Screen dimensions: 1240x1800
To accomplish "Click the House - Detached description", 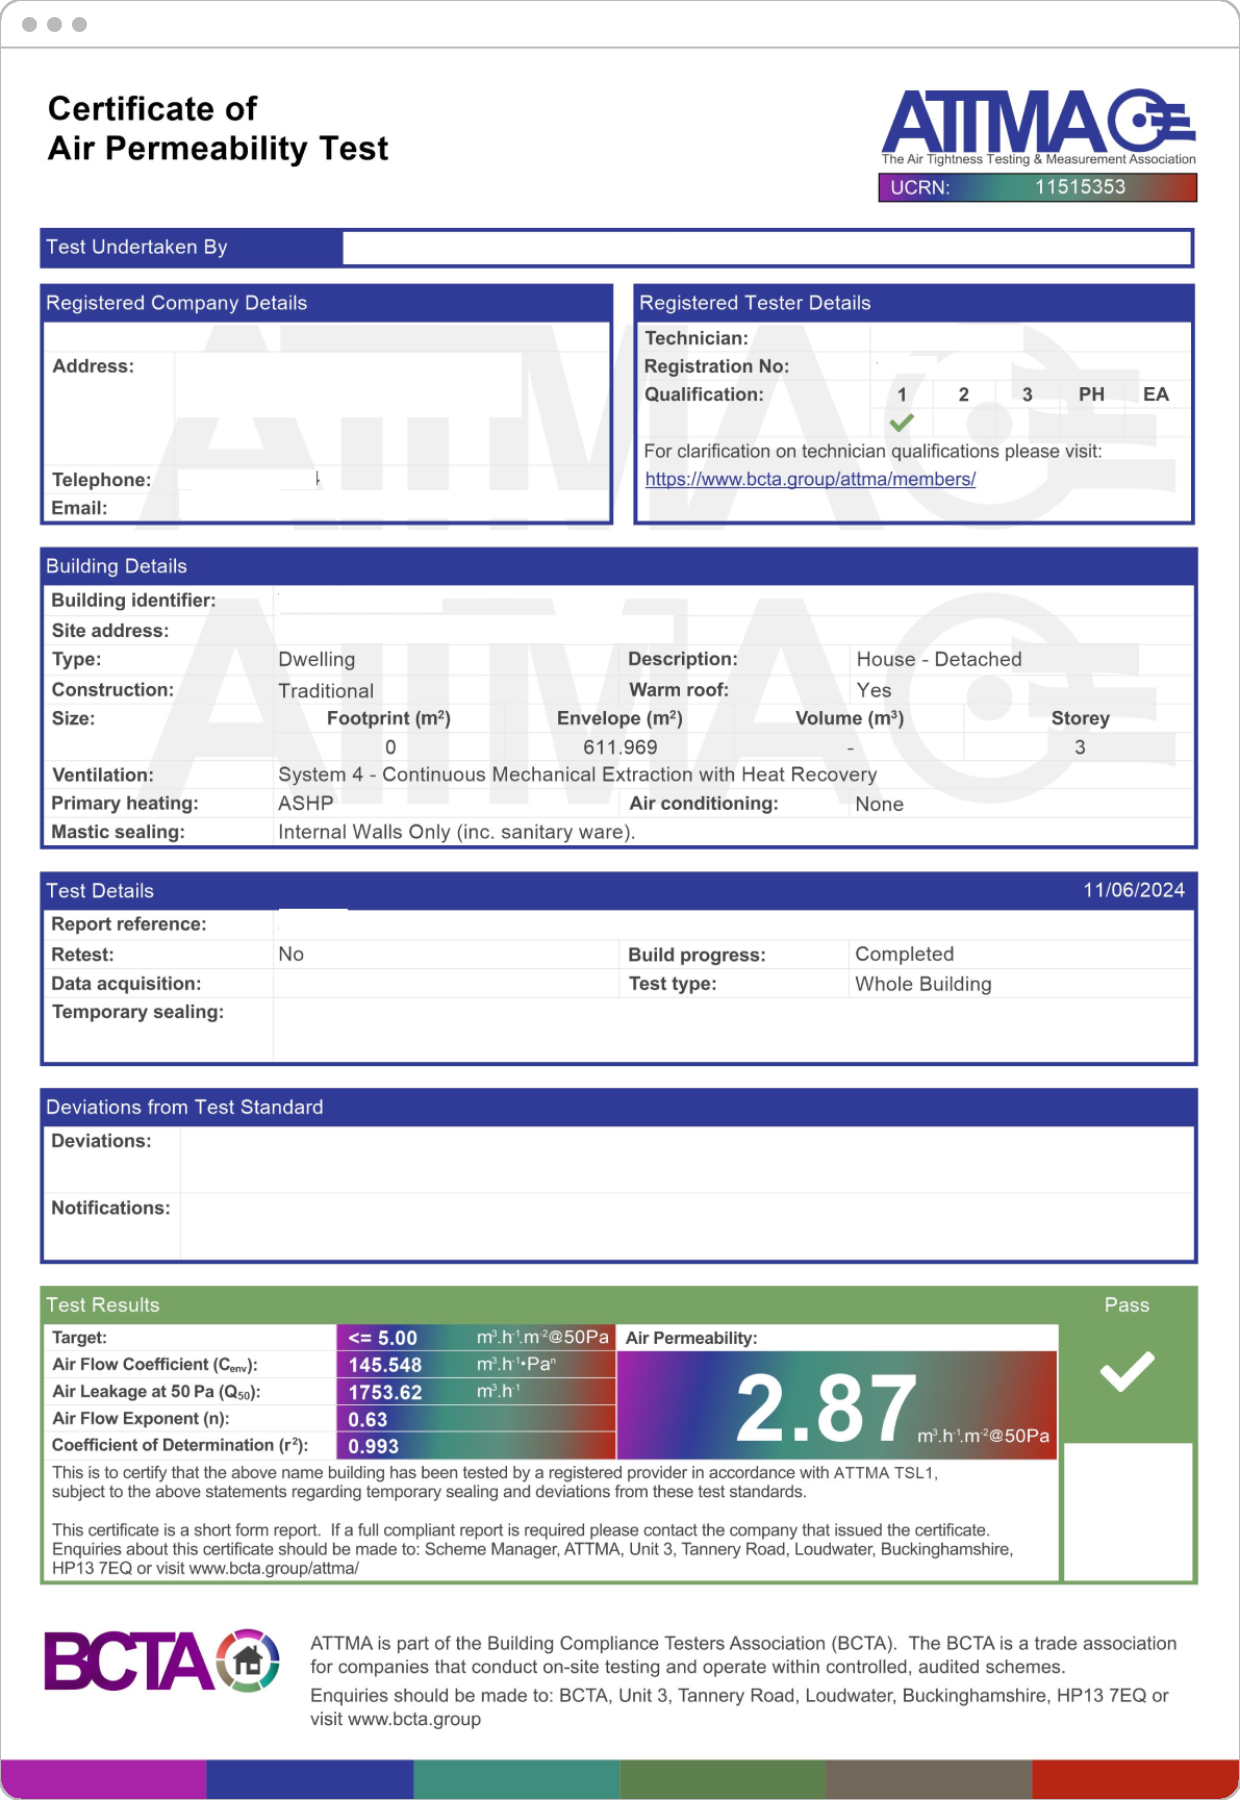I will (x=939, y=659).
